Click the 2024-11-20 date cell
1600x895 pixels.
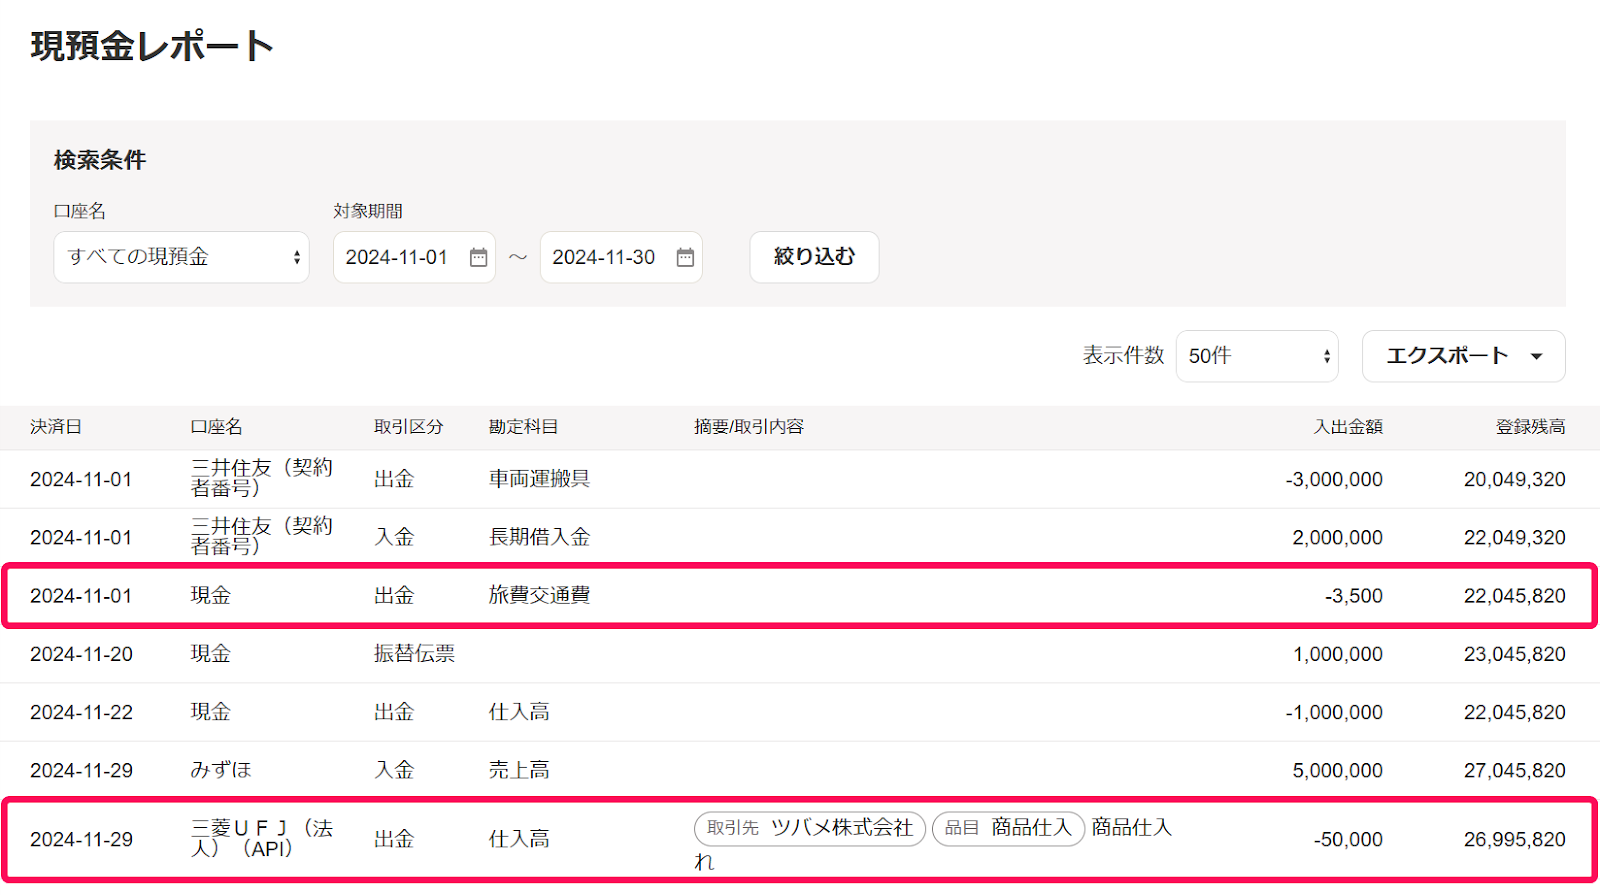tap(81, 654)
